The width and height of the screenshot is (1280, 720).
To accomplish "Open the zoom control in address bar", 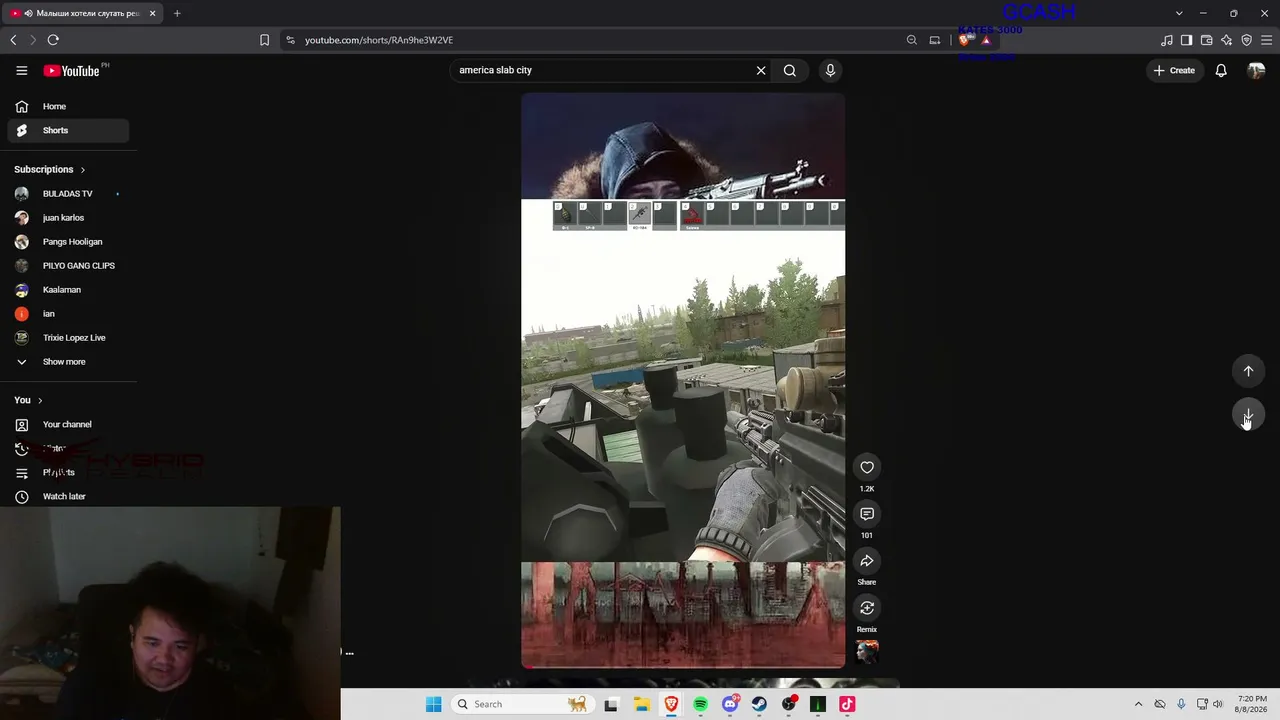I will point(911,40).
